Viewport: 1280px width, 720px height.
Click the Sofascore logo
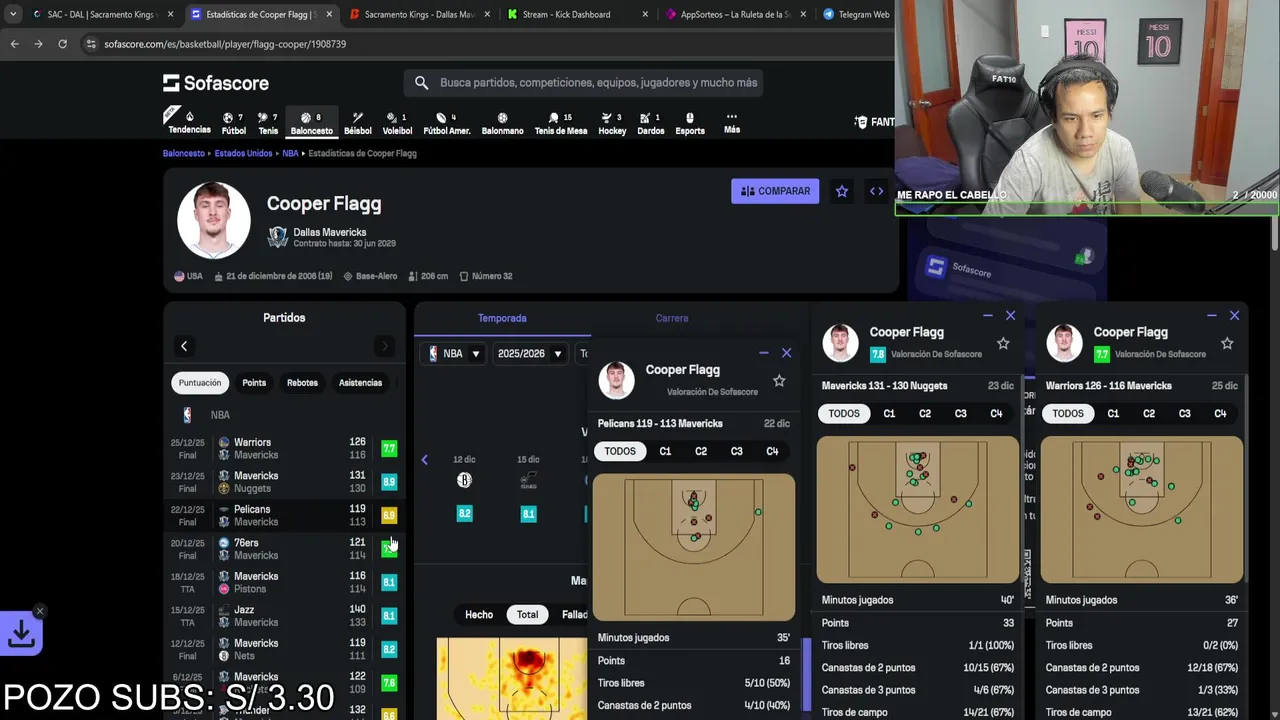215,83
